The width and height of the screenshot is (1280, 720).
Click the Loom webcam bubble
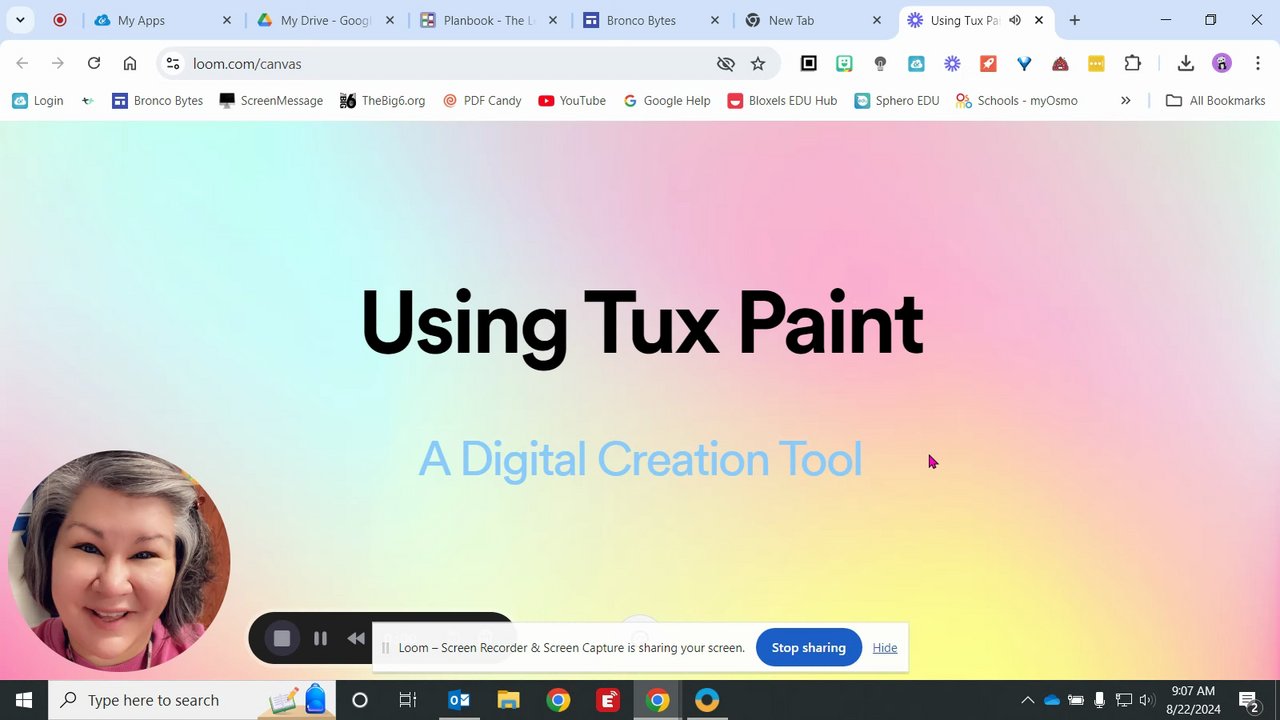click(119, 561)
